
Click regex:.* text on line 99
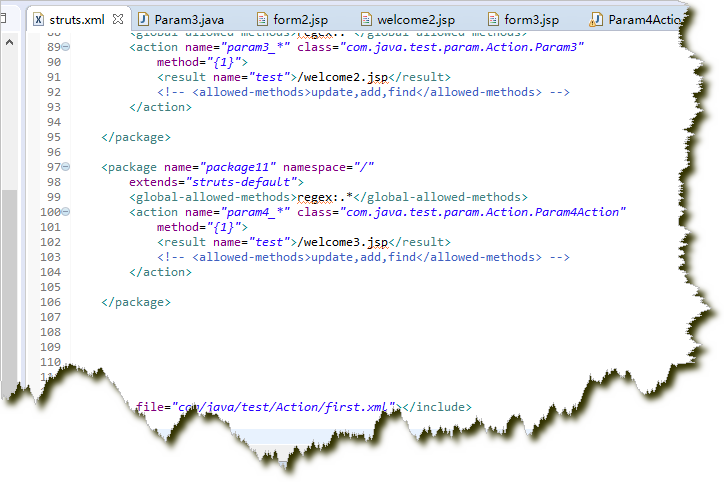click(325, 197)
